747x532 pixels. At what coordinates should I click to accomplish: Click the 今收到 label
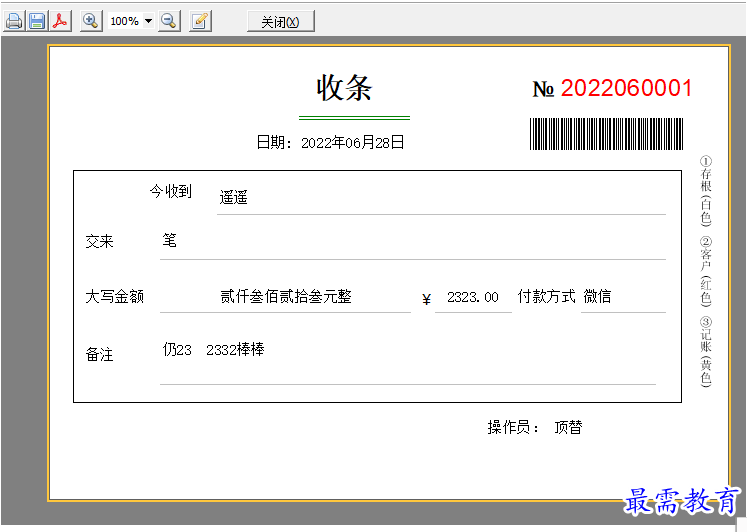(171, 191)
